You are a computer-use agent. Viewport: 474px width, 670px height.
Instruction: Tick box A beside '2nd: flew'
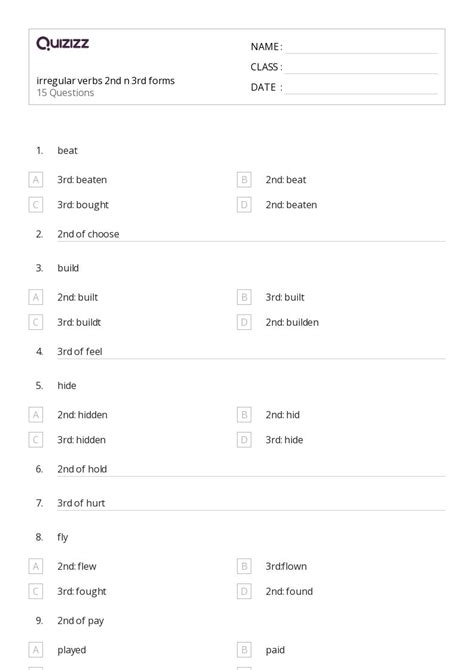click(36, 566)
